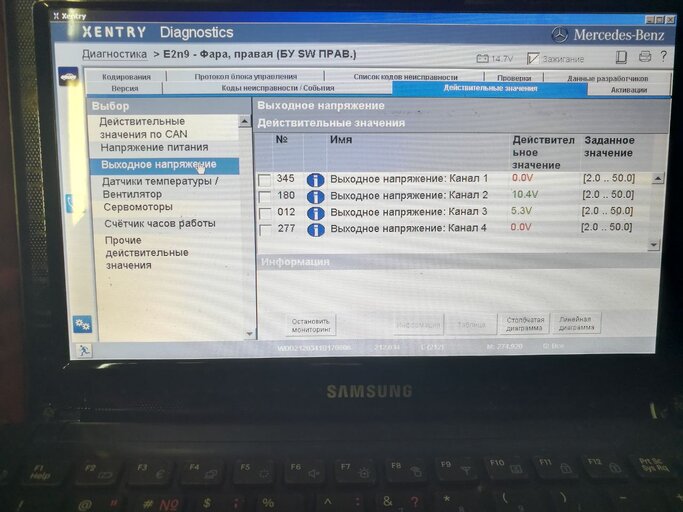
Task: Click info icon for Канал 1
Action: coord(315,180)
